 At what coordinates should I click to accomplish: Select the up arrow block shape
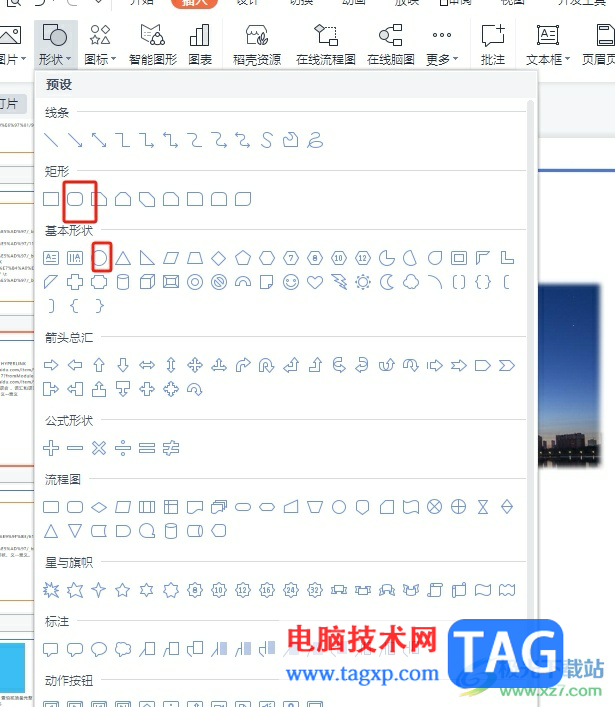[x=99, y=365]
